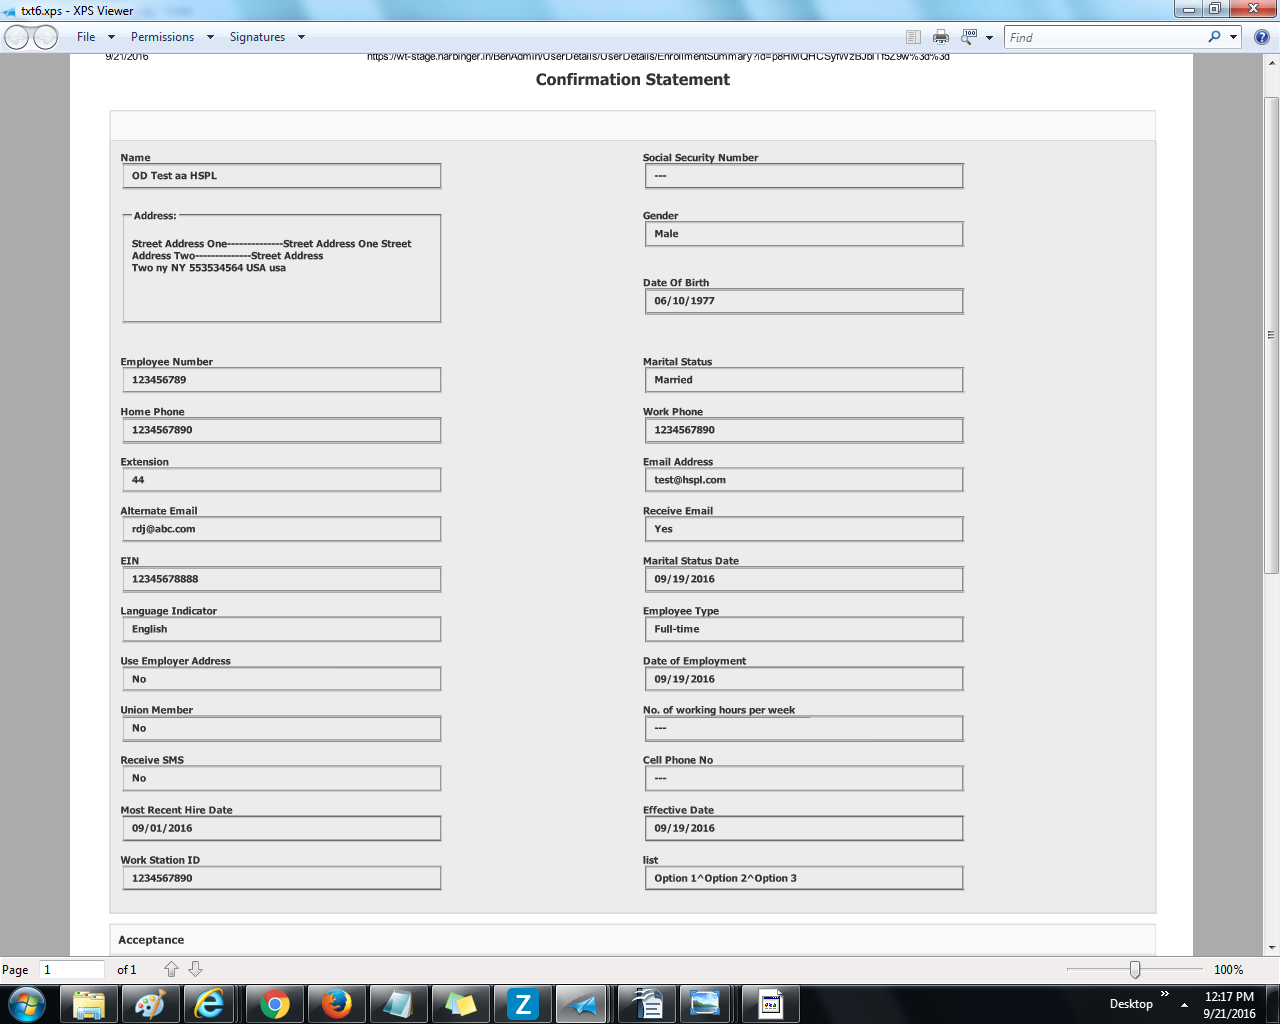Viewport: 1280px width, 1024px height.
Task: Click alternate email rdj@abc.com
Action: click(x=281, y=529)
